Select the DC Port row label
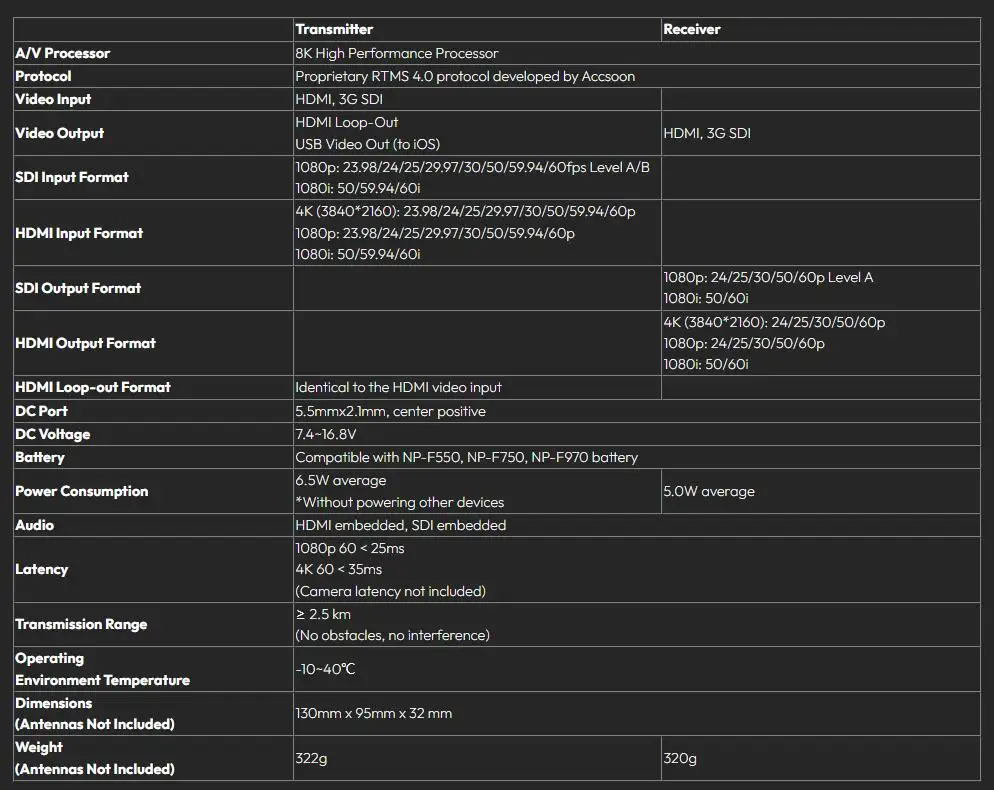994x790 pixels. (41, 411)
